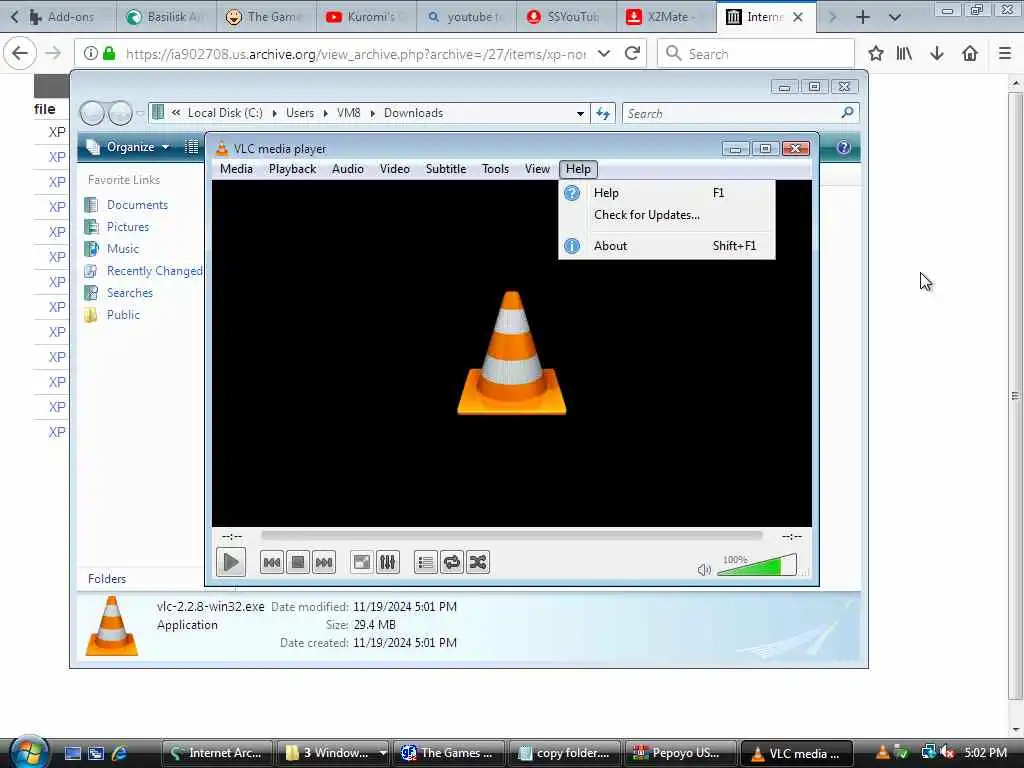Choose Help F1 entry in menu
Viewport: 1024px width, 768px height.
[x=667, y=193]
